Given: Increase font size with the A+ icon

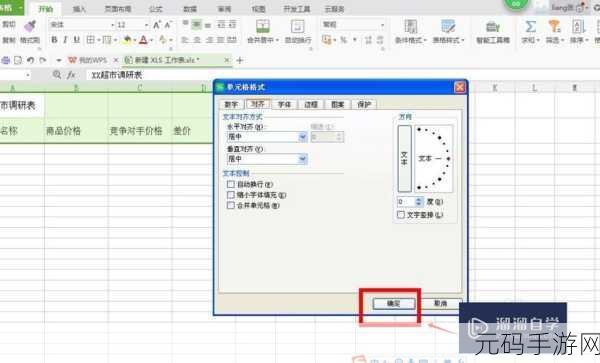Looking at the screenshot, I should [157, 25].
